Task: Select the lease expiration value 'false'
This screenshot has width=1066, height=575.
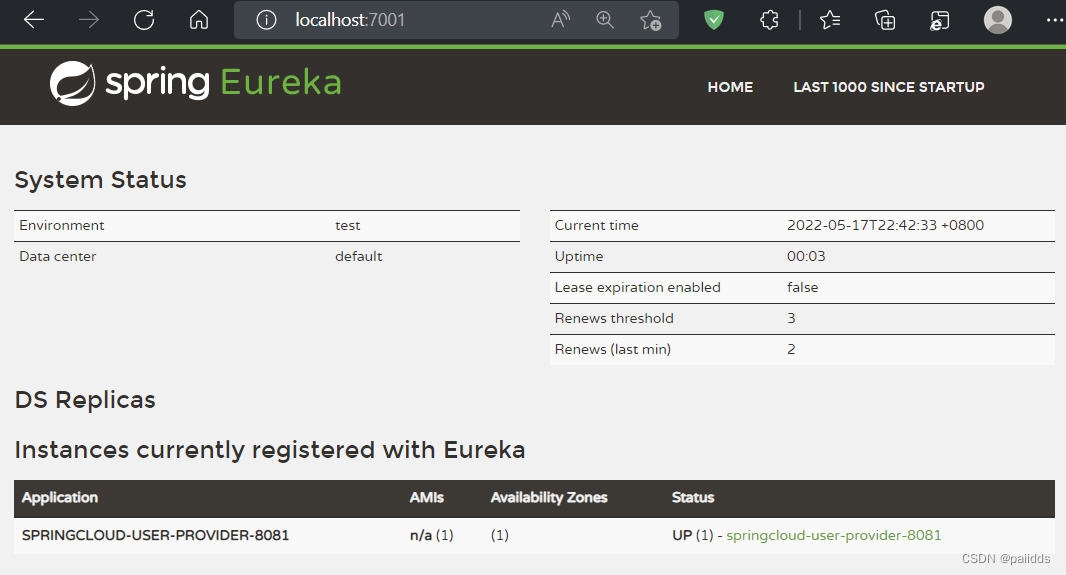Action: point(802,288)
